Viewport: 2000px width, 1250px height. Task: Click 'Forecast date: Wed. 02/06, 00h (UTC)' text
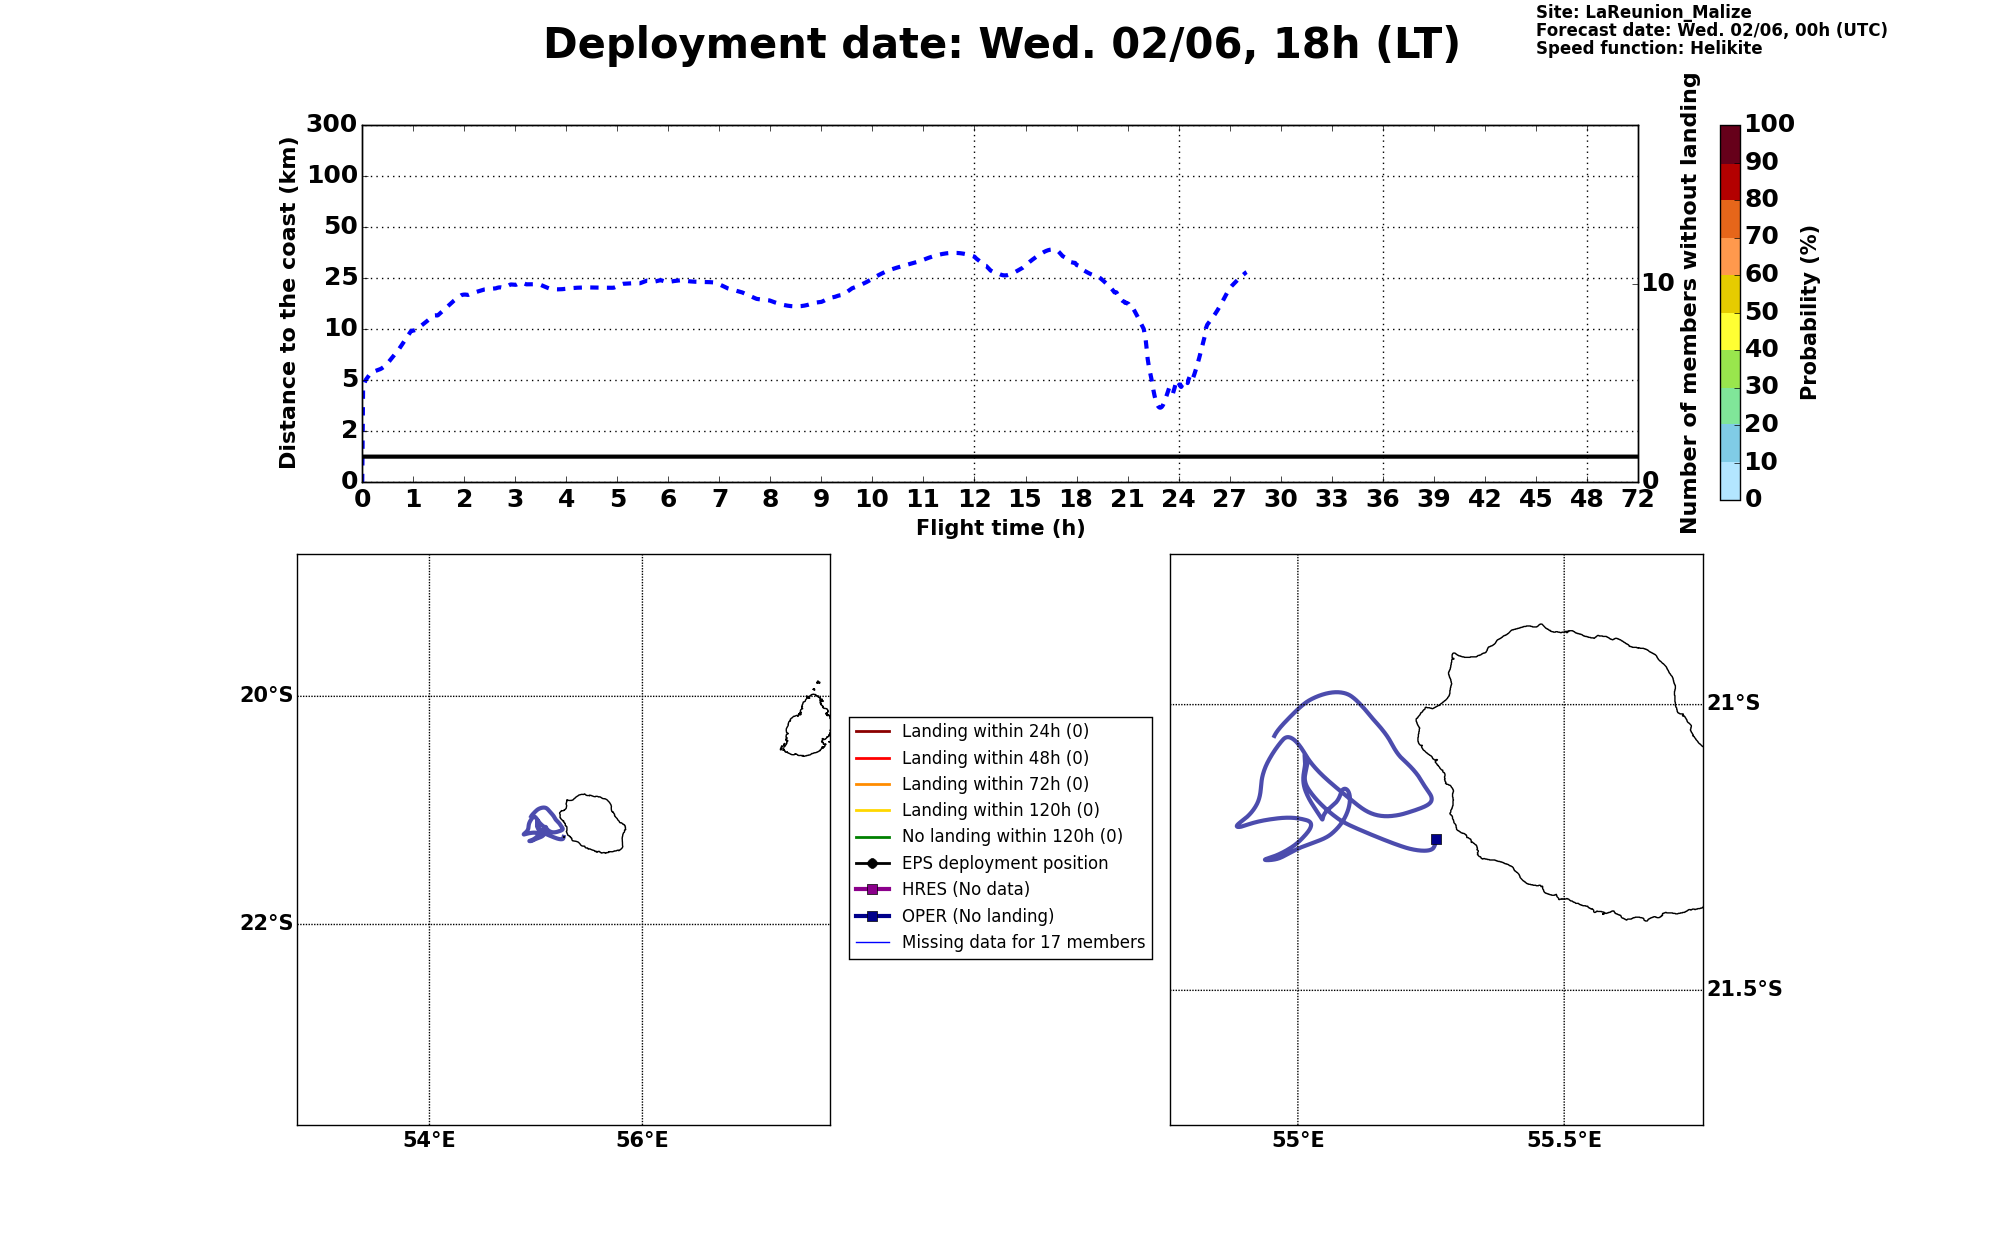coord(1711,30)
